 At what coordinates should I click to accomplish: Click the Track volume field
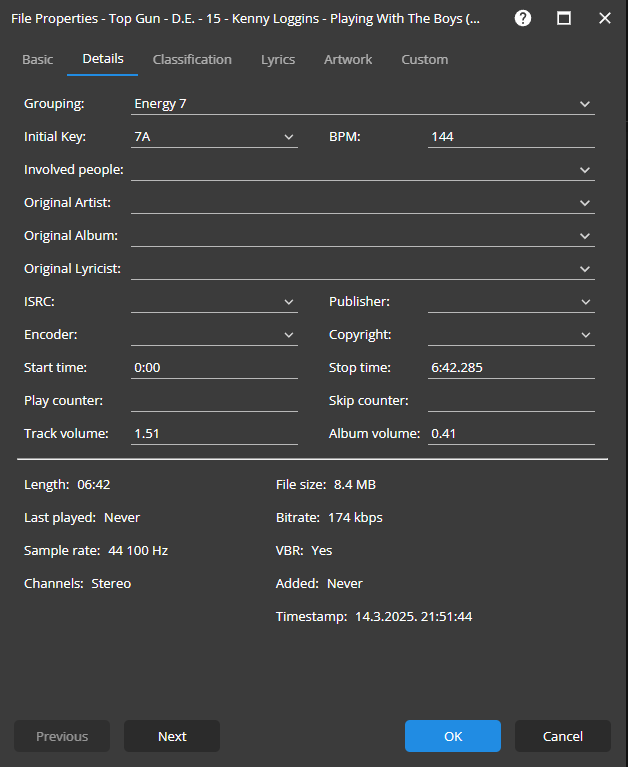point(214,434)
